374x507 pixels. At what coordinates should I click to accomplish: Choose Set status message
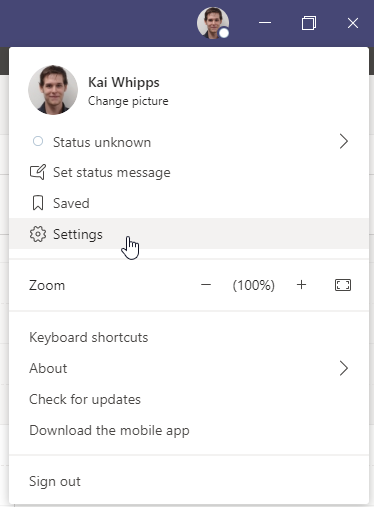[x=189, y=172]
